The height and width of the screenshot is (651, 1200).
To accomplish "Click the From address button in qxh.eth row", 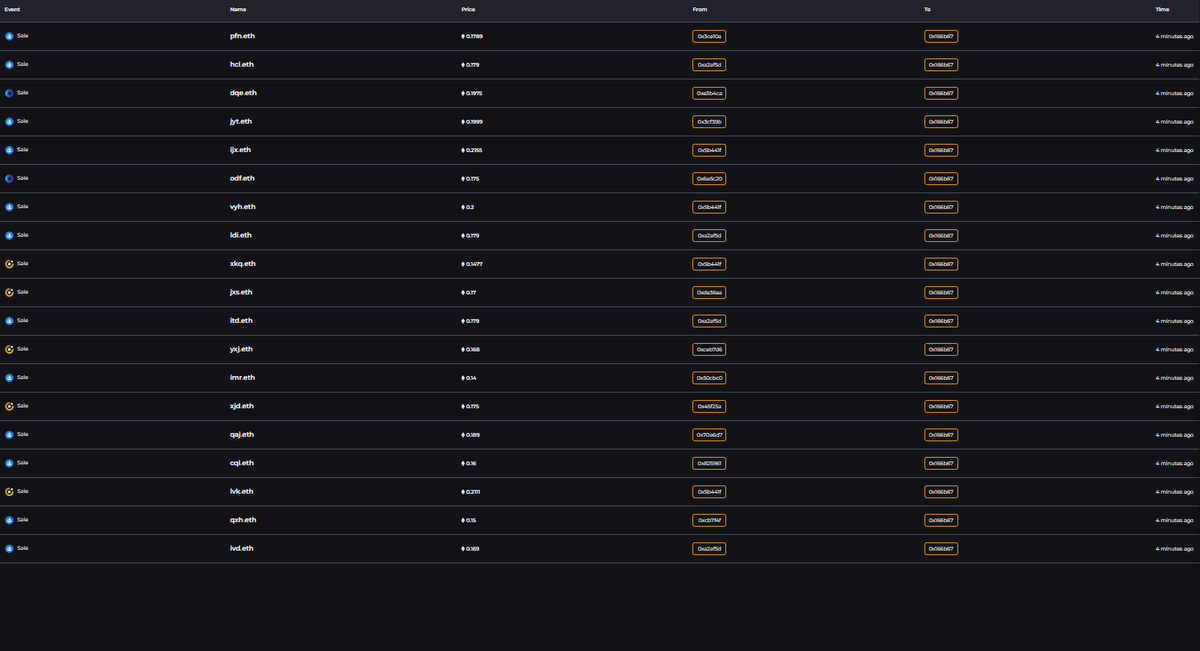I will coord(709,520).
